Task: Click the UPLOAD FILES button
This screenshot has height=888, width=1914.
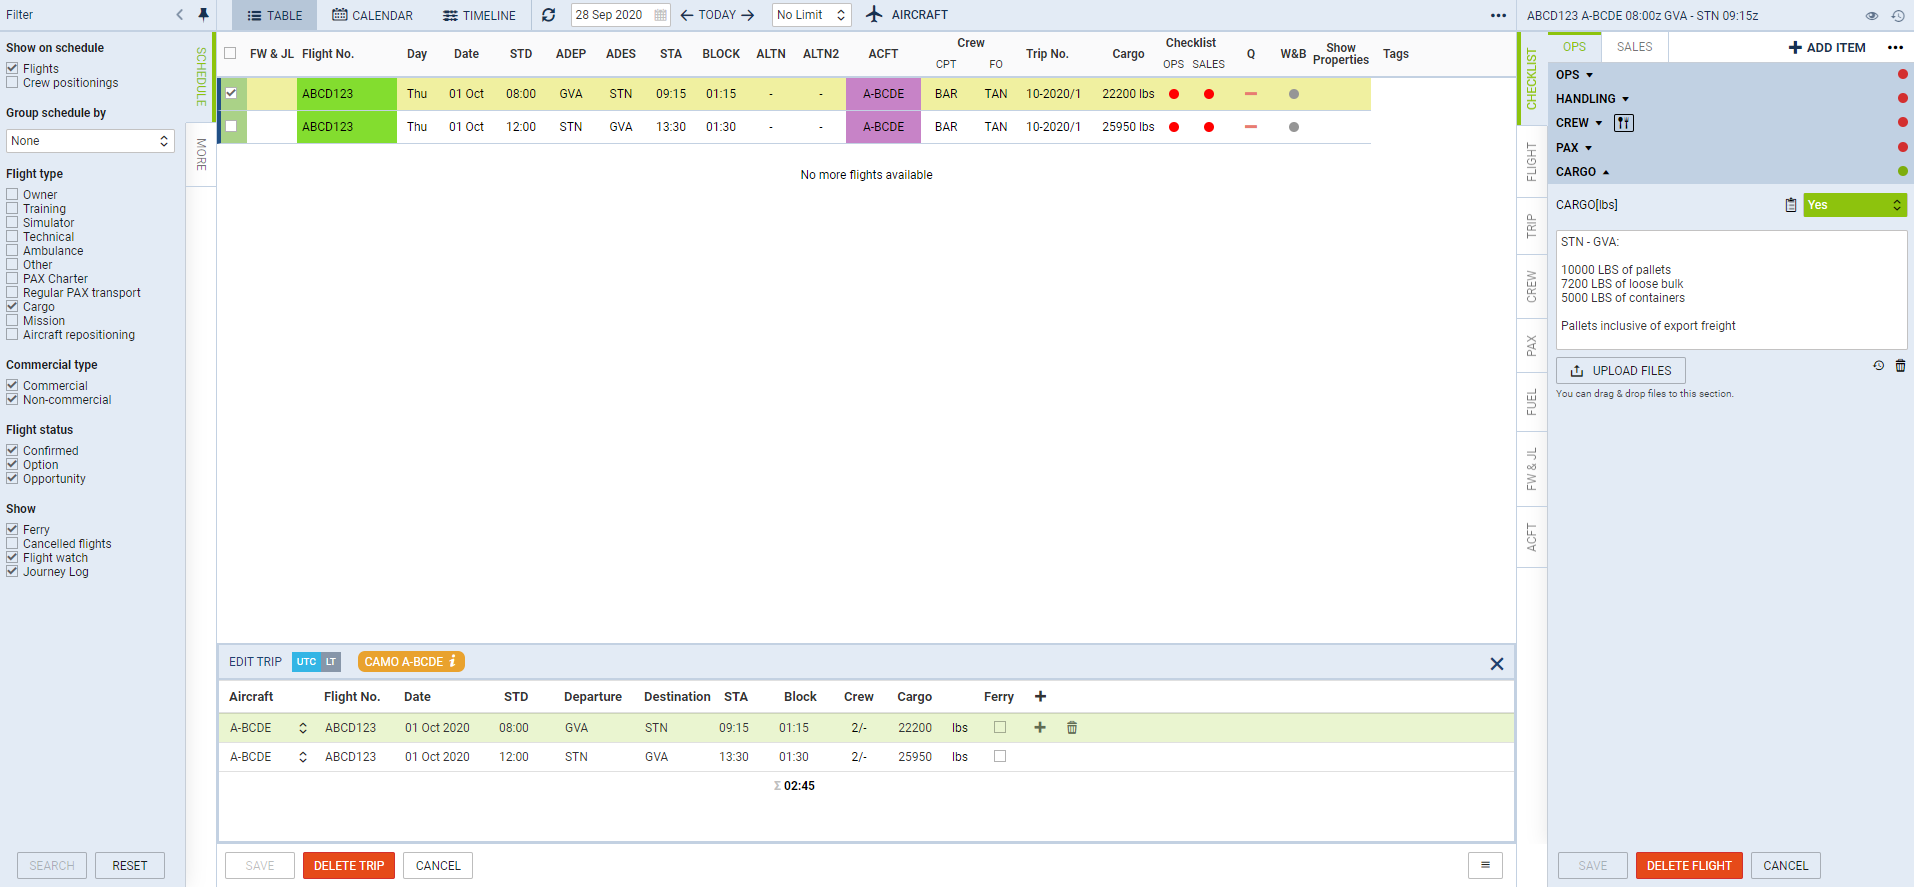Action: (1620, 371)
